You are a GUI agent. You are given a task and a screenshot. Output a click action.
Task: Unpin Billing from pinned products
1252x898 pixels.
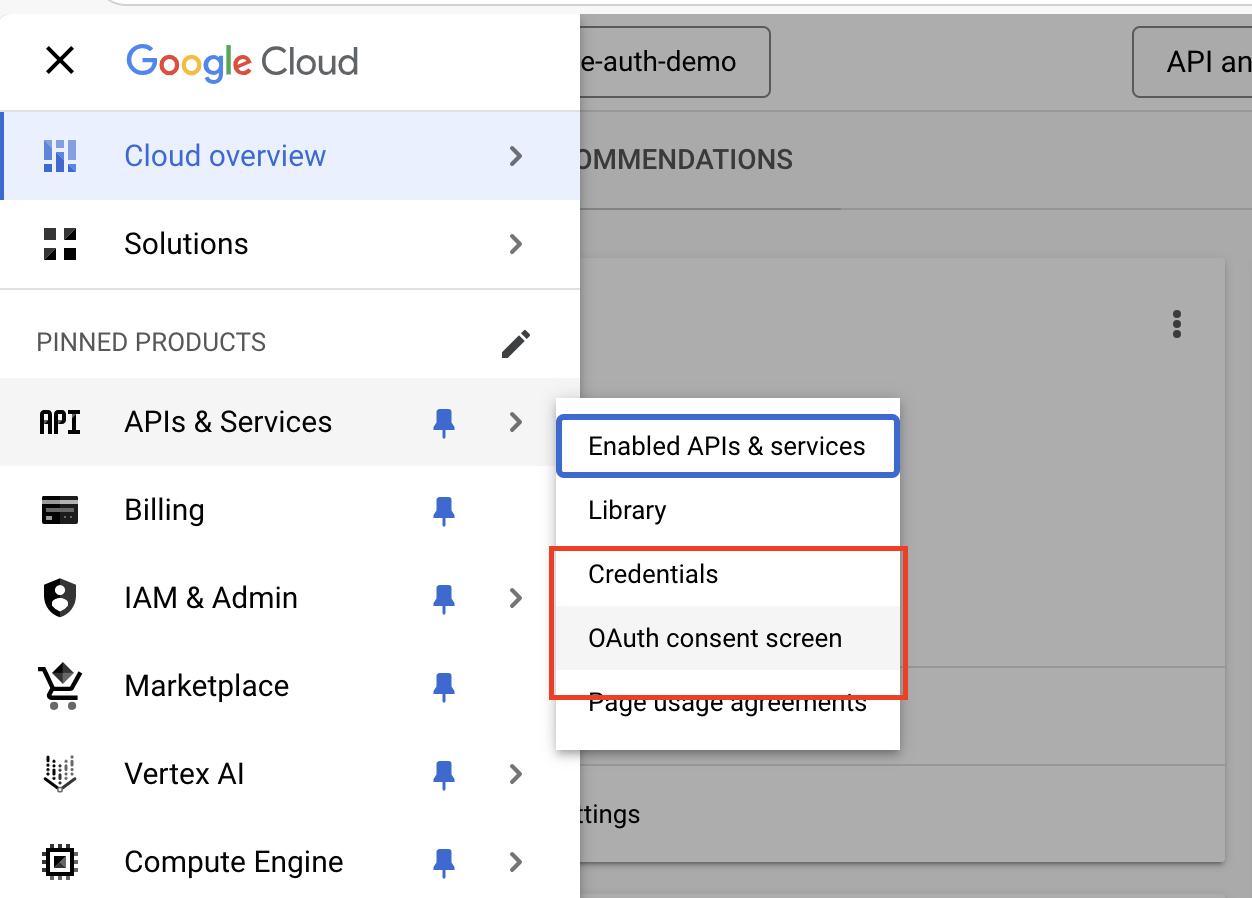(x=444, y=511)
